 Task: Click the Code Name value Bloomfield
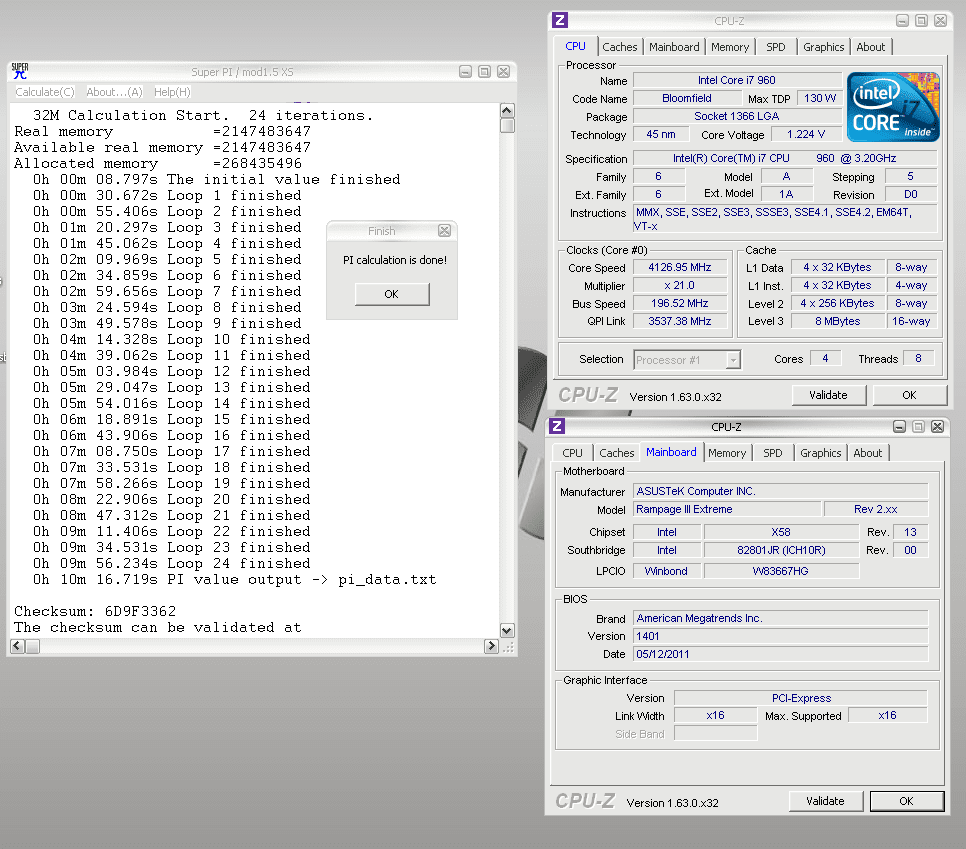pos(687,98)
